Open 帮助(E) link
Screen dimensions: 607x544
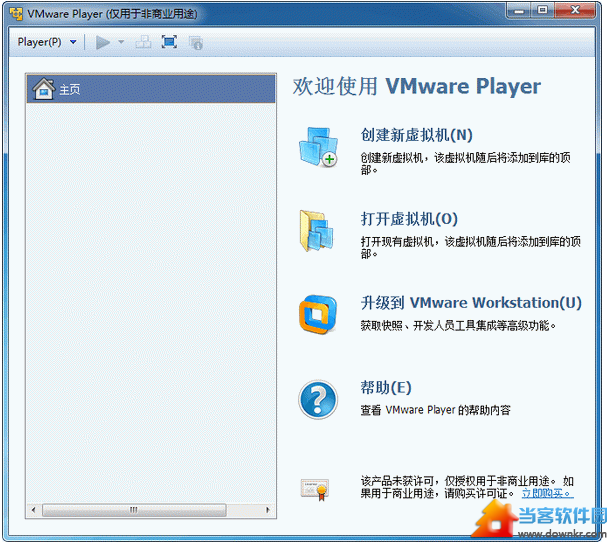[386, 387]
